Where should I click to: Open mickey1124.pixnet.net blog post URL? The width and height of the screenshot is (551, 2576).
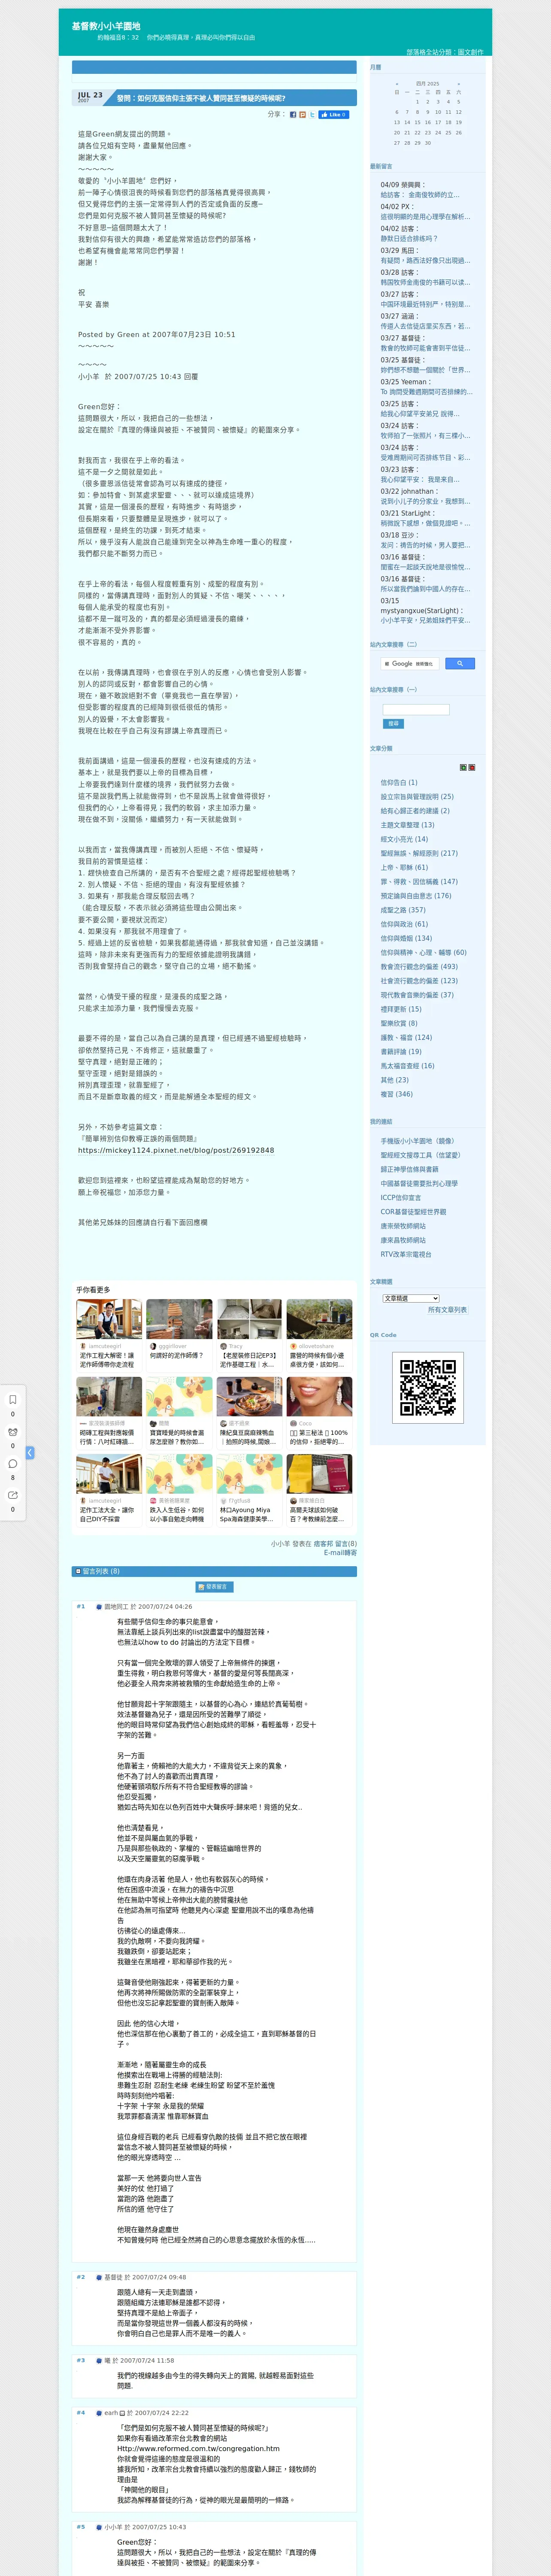coord(176,1151)
